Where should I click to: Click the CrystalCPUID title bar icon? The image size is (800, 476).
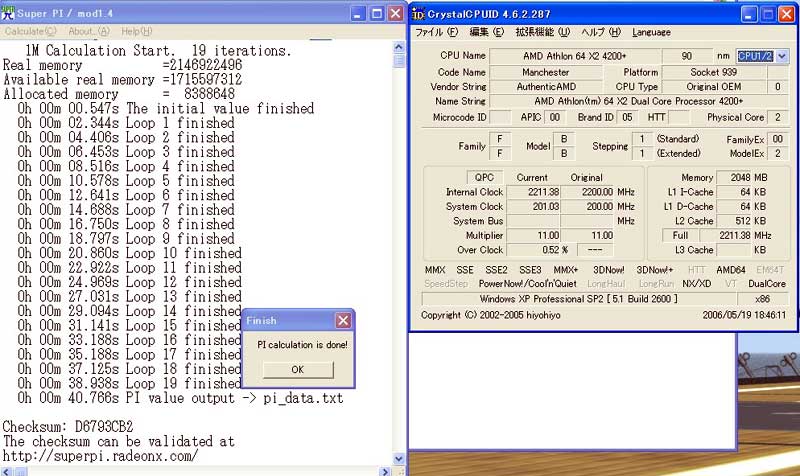tap(418, 14)
